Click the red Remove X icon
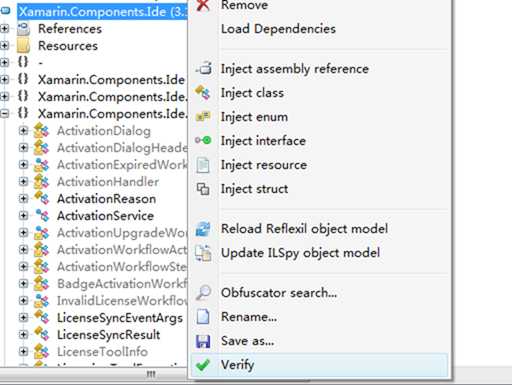Screen dimensions: 512x385 (x=203, y=5)
